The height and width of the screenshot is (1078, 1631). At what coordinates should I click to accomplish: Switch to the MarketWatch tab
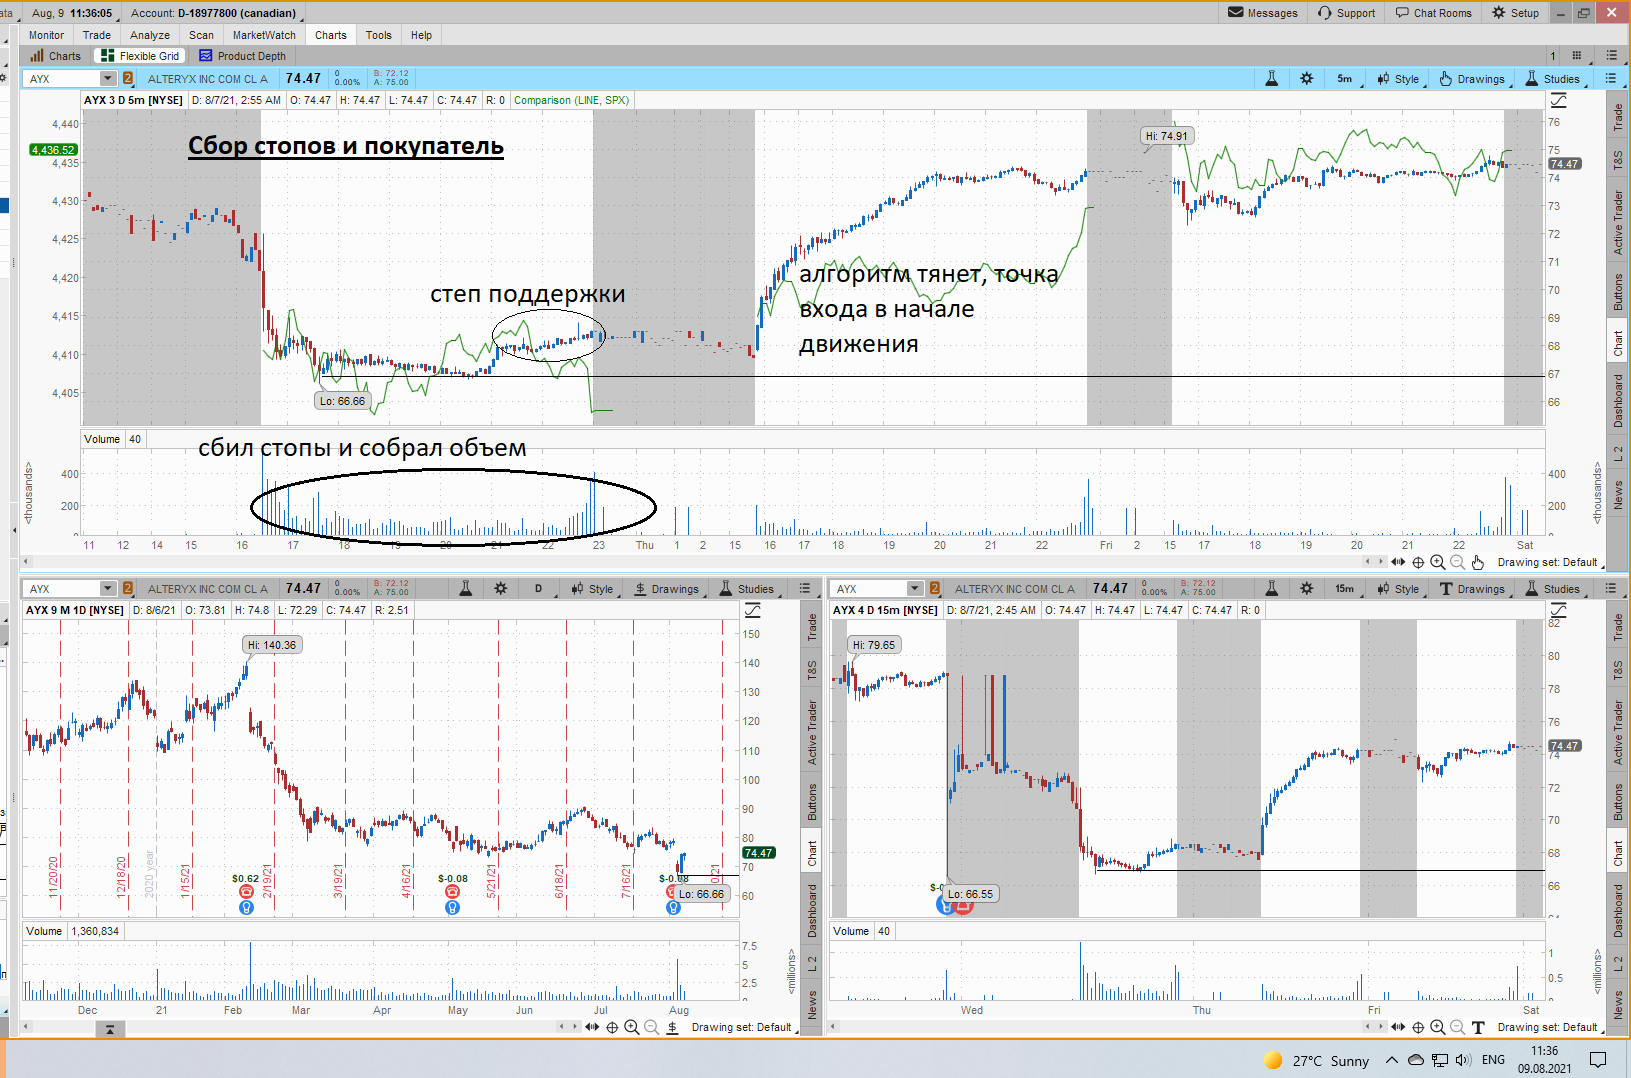(264, 35)
